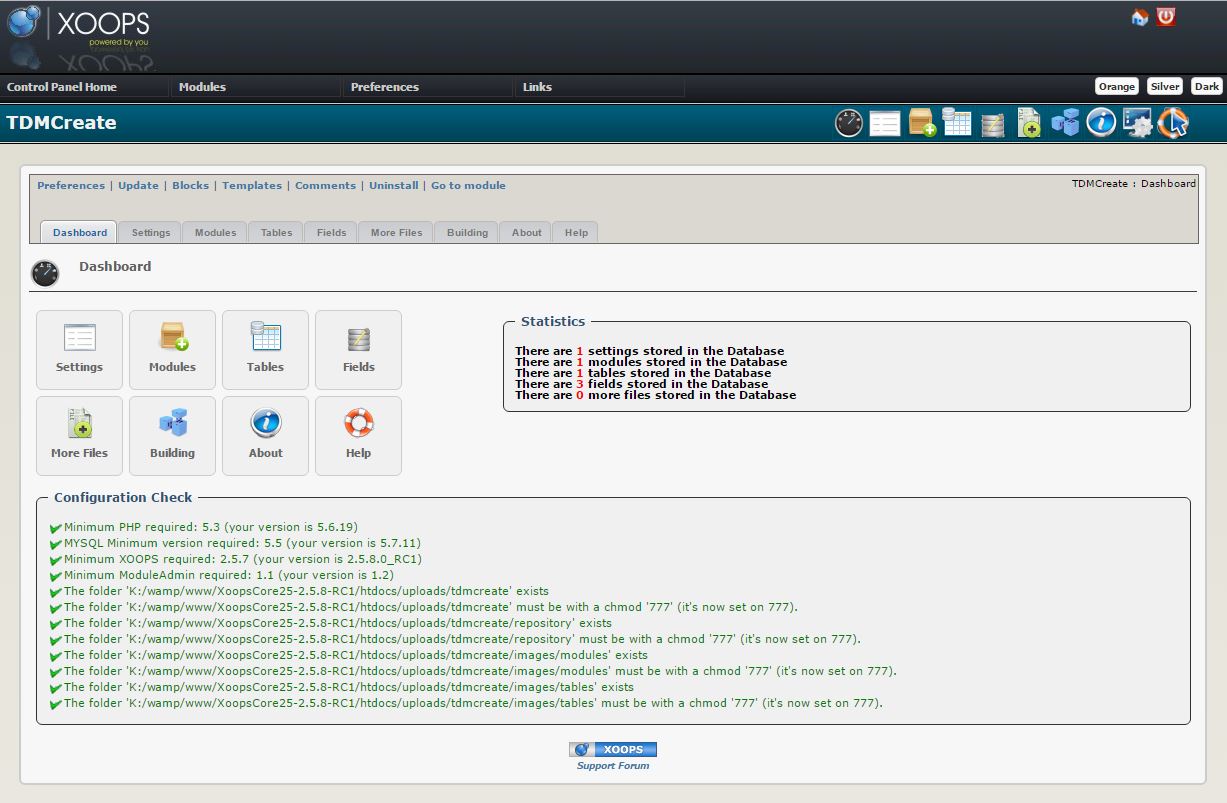Open Control Panel Home menu
1227x803 pixels.
coord(62,87)
